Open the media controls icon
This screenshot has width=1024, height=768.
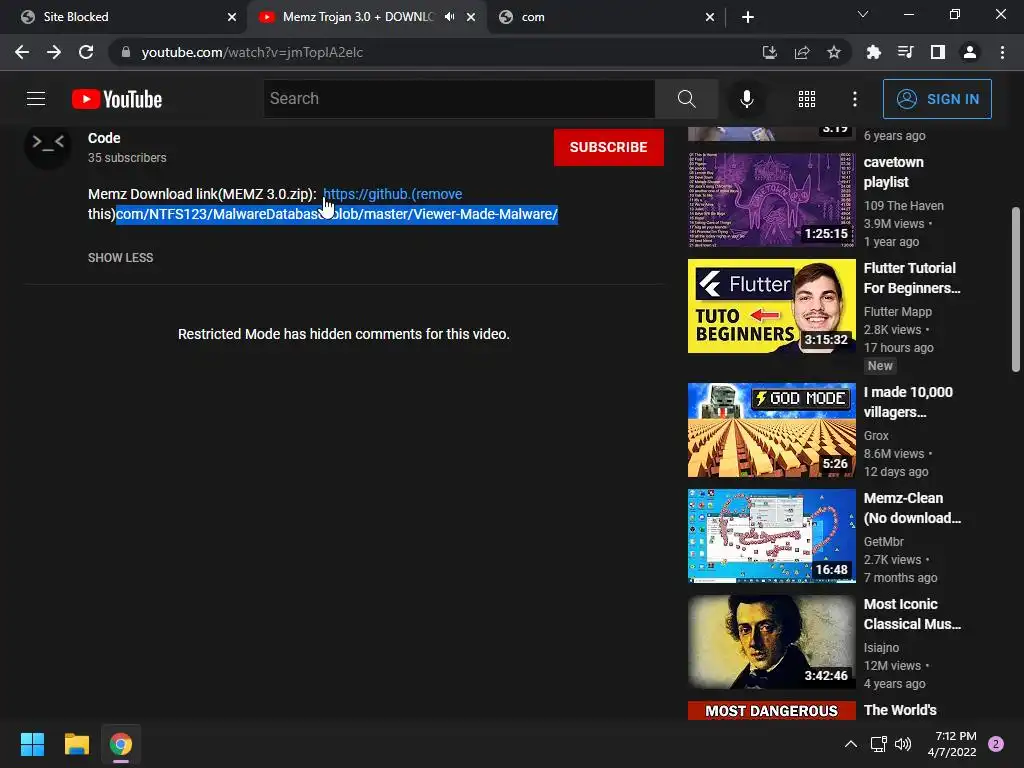tap(906, 52)
